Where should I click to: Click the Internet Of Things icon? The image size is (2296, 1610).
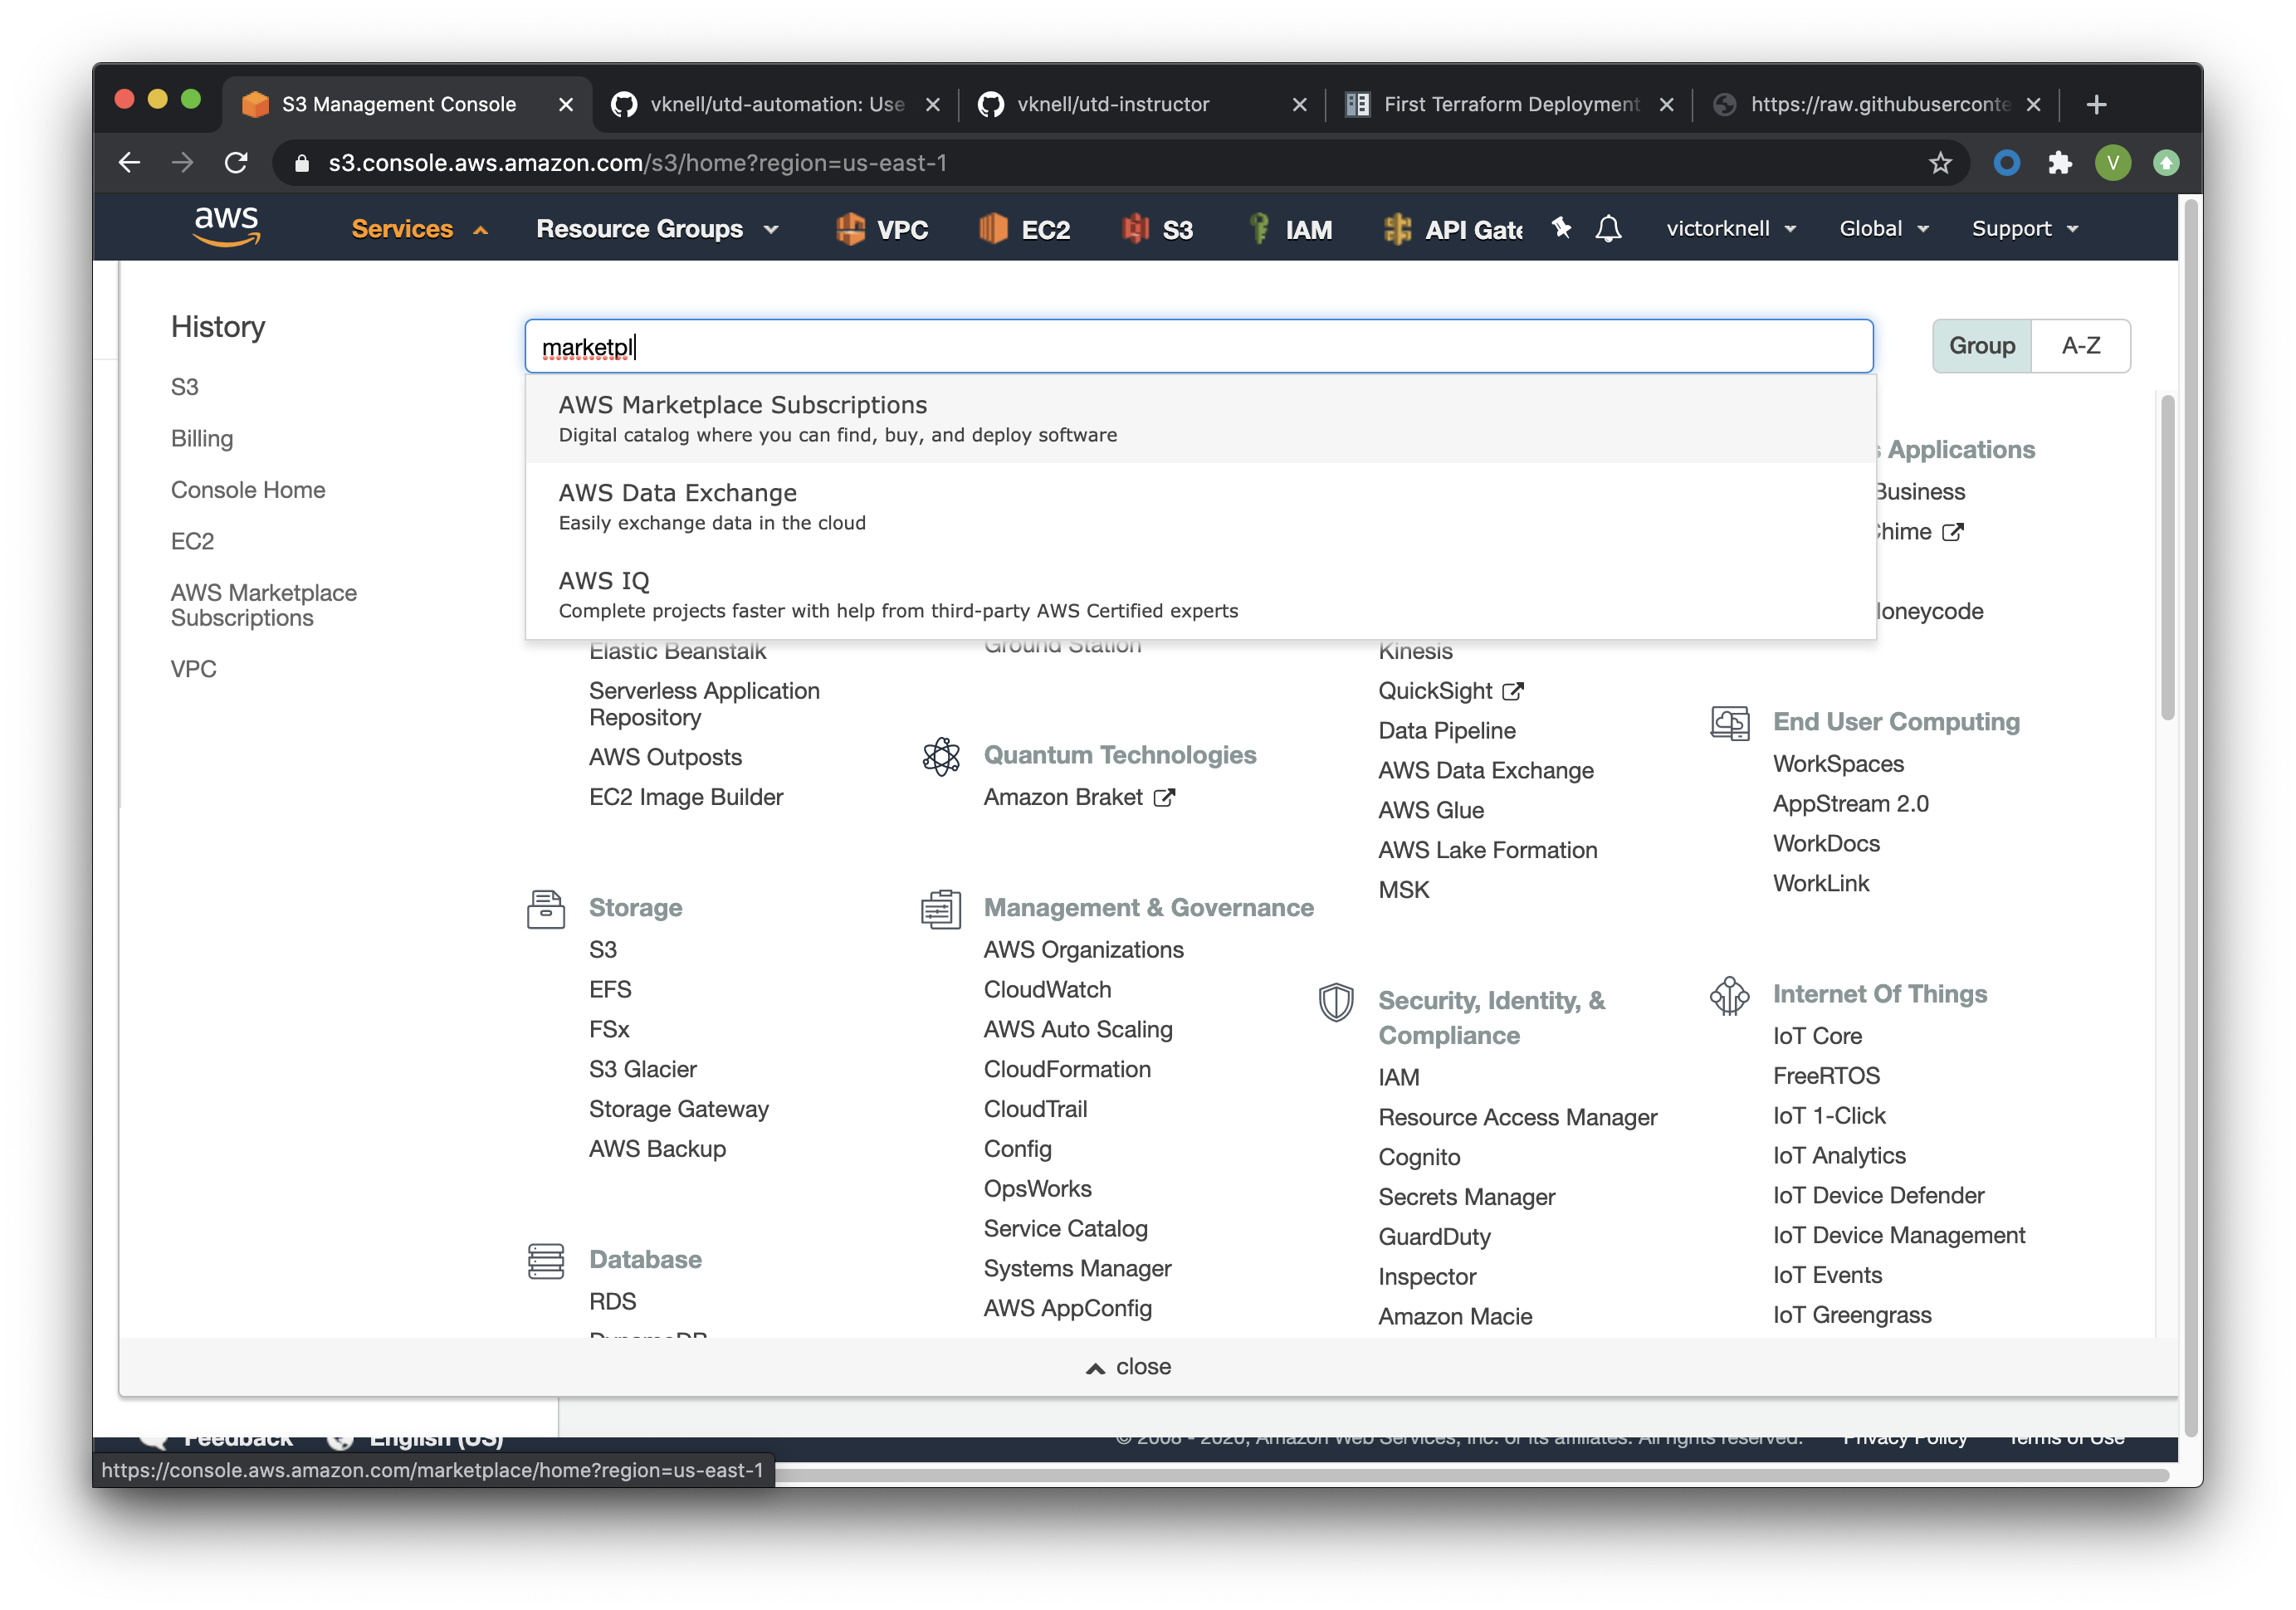[x=1730, y=995]
